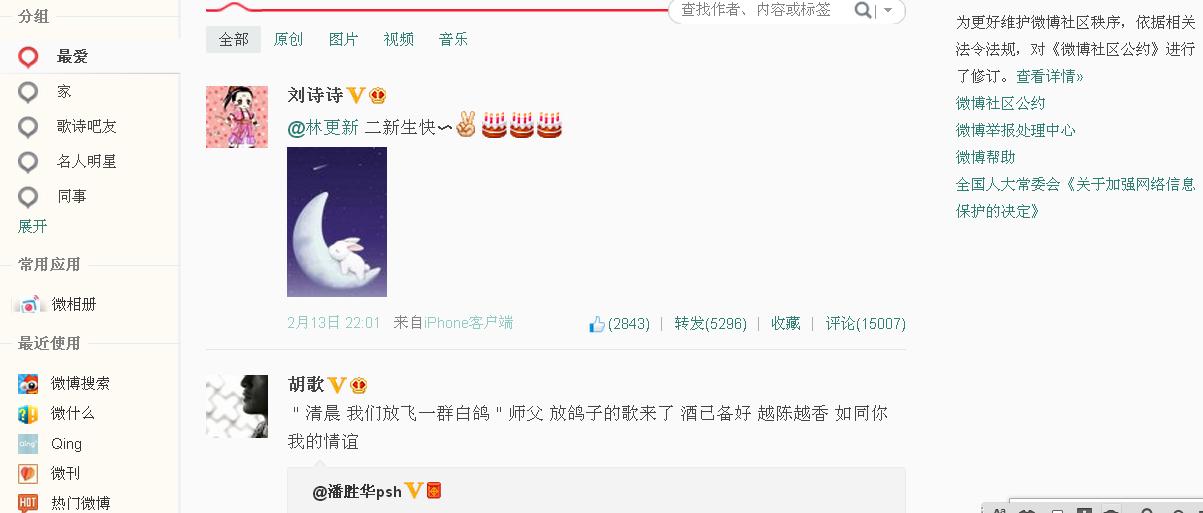Screen dimensions: 1203x513
Task: Click the search magnifier icon
Action: [862, 10]
